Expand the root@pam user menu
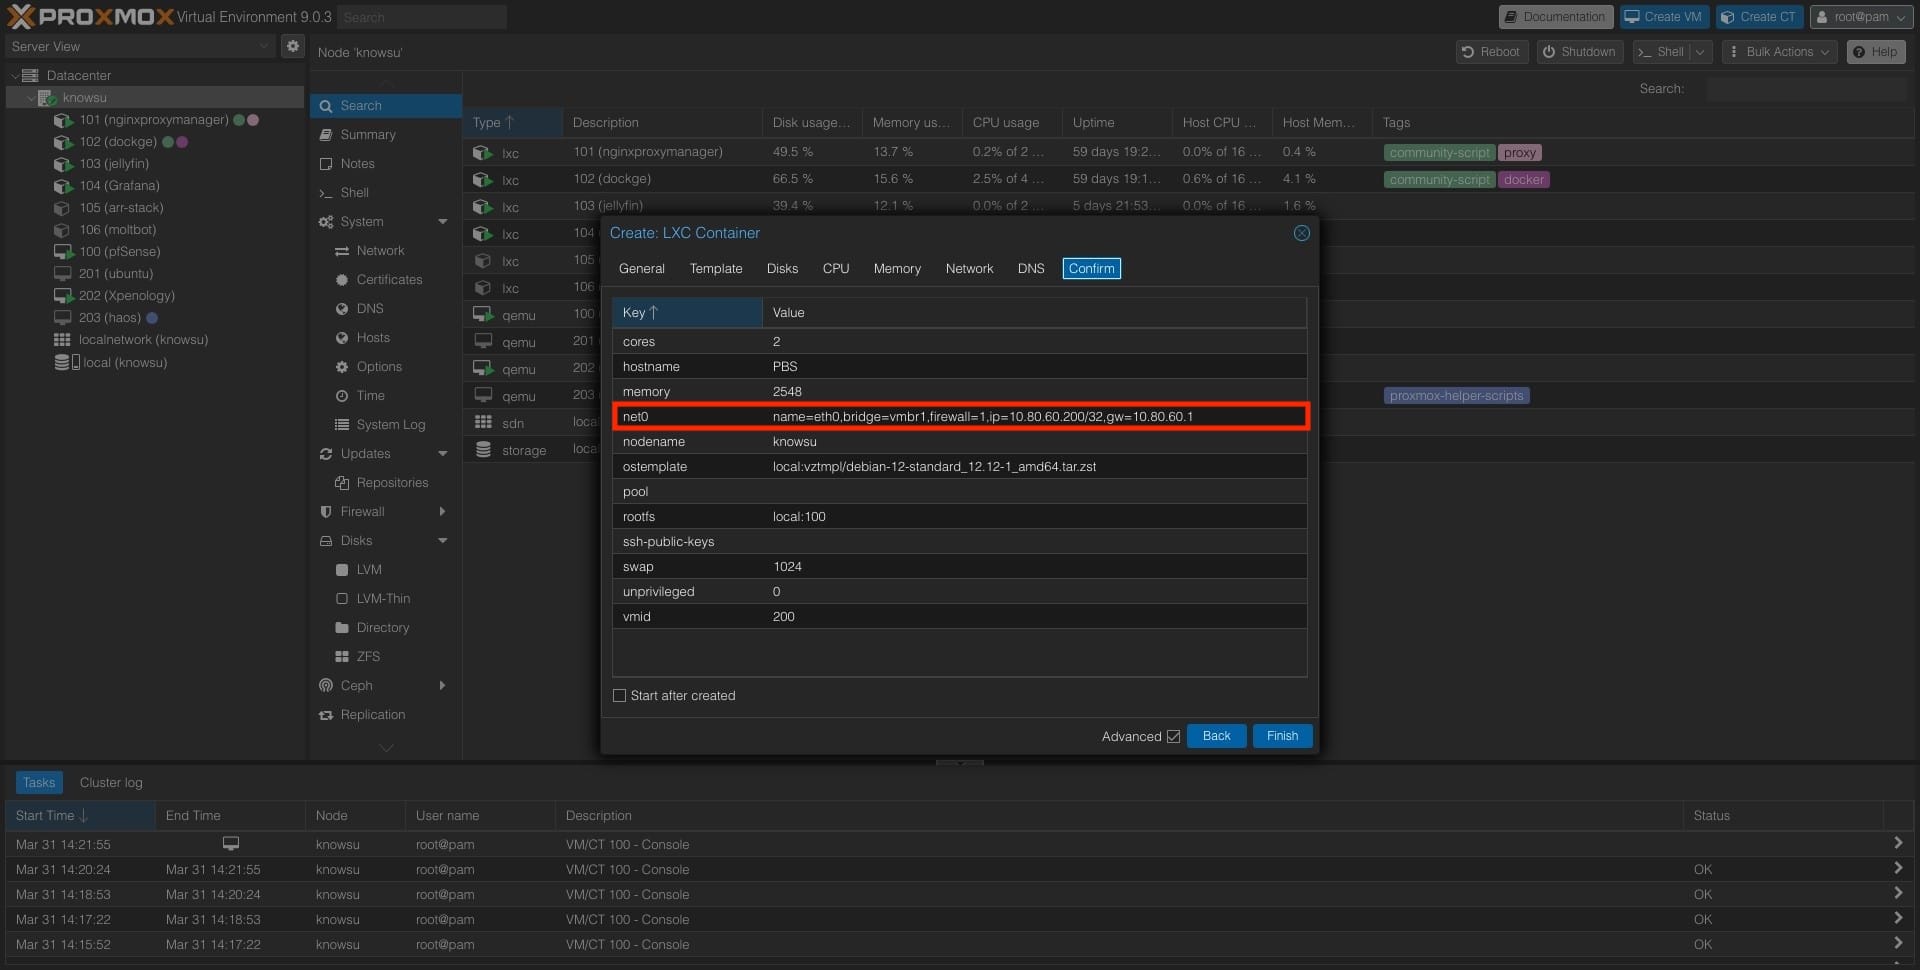 point(1862,17)
